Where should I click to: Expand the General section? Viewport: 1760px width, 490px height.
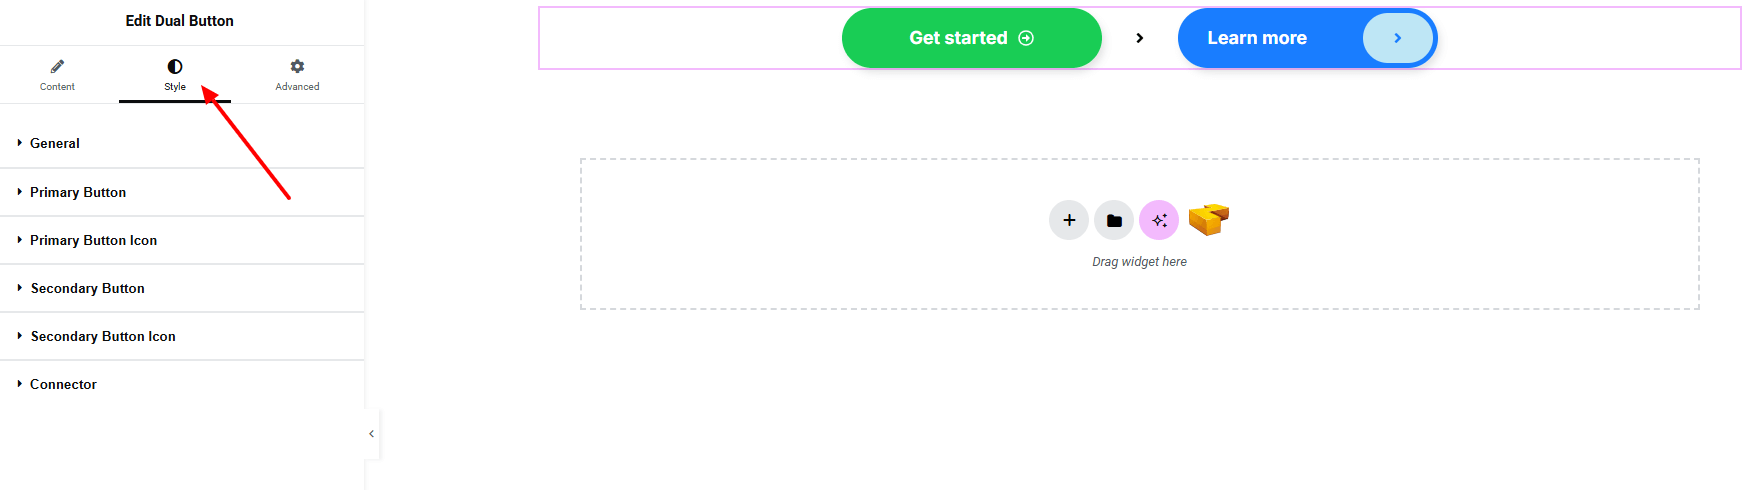pyautogui.click(x=55, y=143)
